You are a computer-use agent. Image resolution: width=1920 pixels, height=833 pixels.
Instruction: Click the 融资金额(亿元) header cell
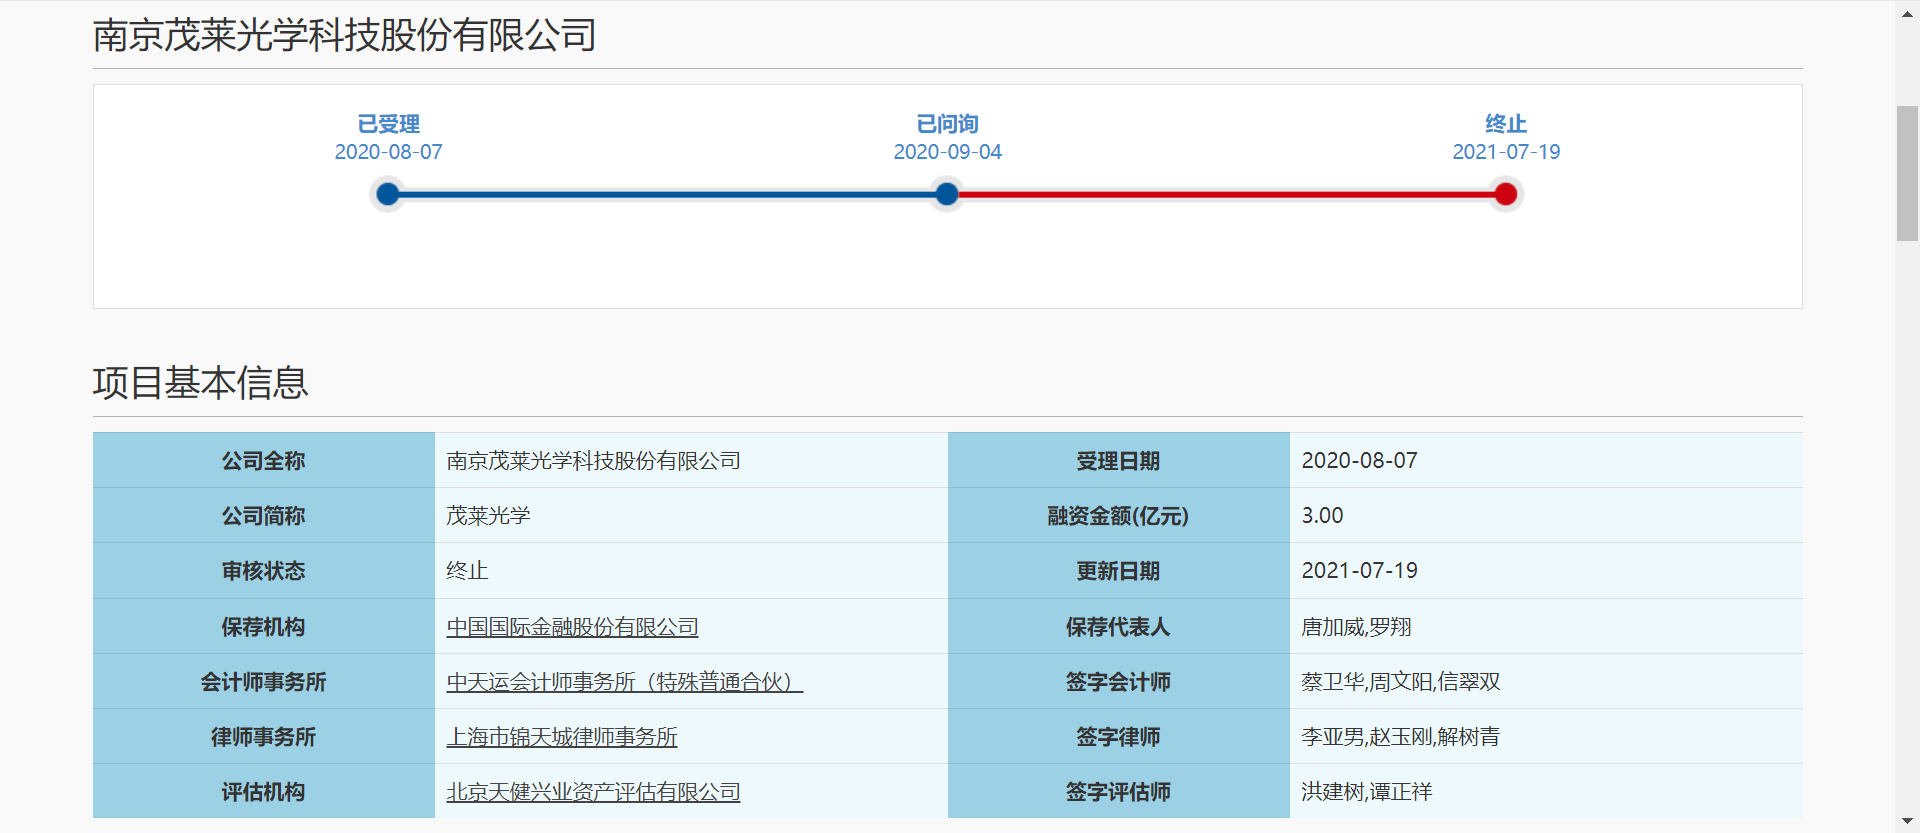point(1119,516)
